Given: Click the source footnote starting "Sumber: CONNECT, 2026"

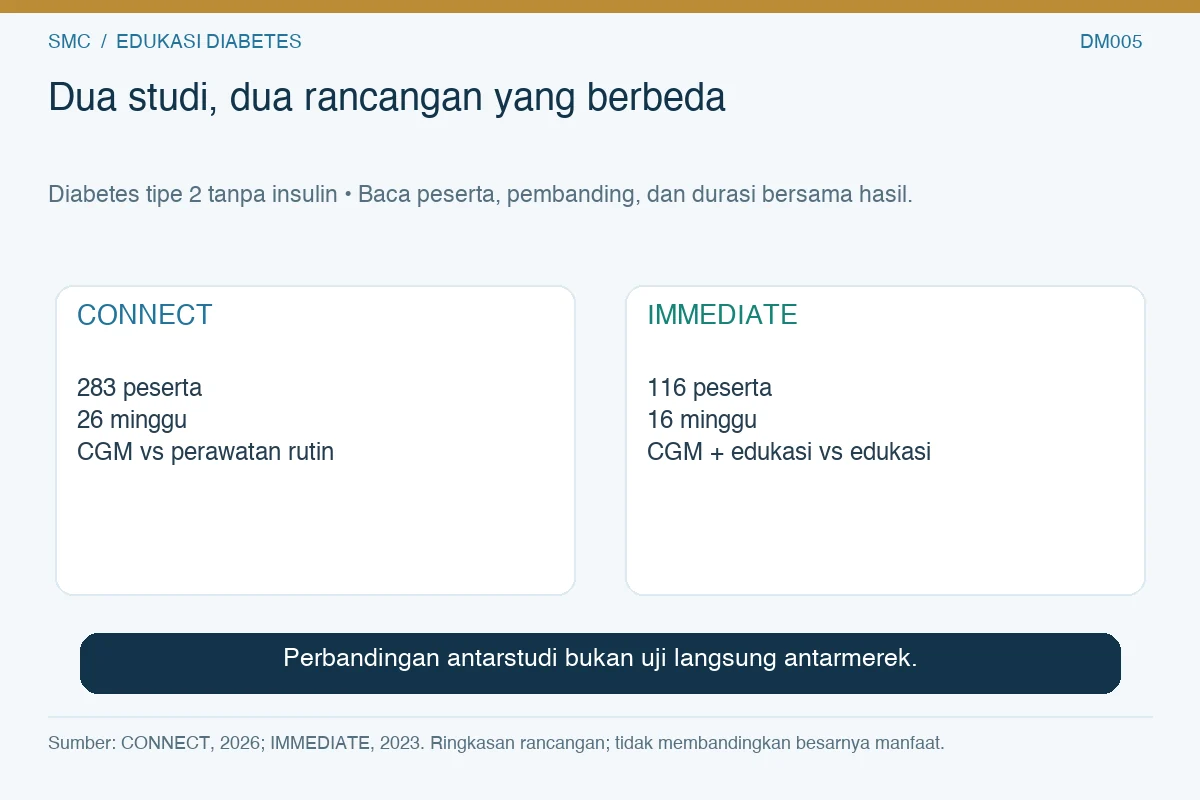Looking at the screenshot, I should [496, 743].
